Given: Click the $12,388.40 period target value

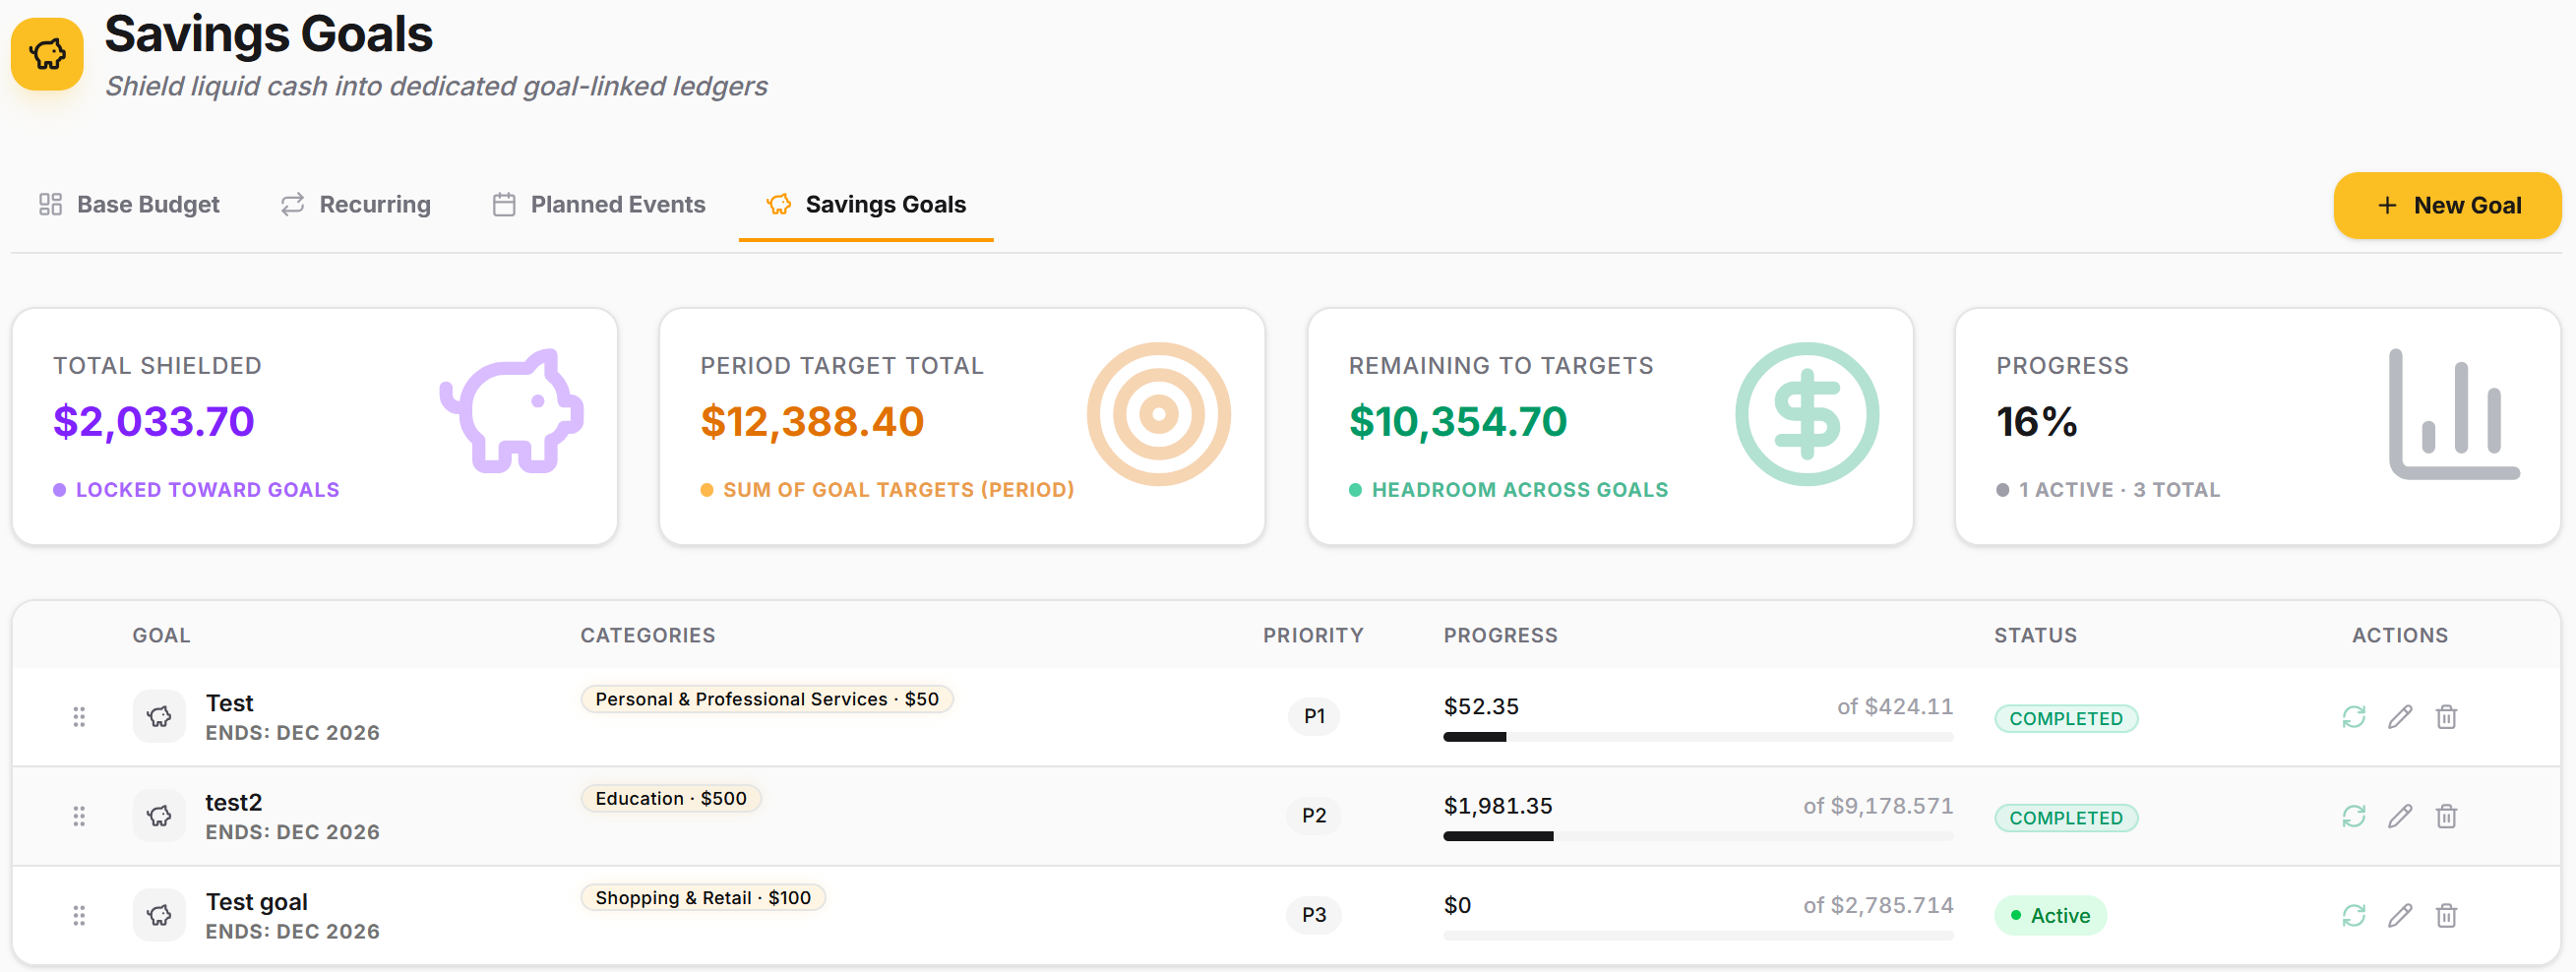Looking at the screenshot, I should tap(812, 421).
